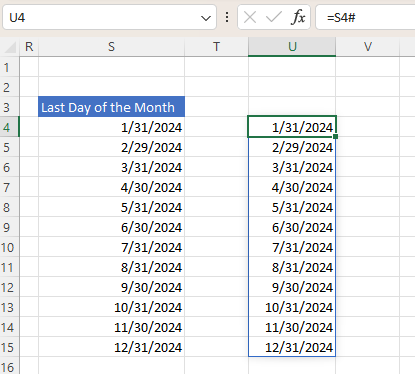Click column S cell showing 8/31/2024
This screenshot has width=415, height=374.
(111, 267)
